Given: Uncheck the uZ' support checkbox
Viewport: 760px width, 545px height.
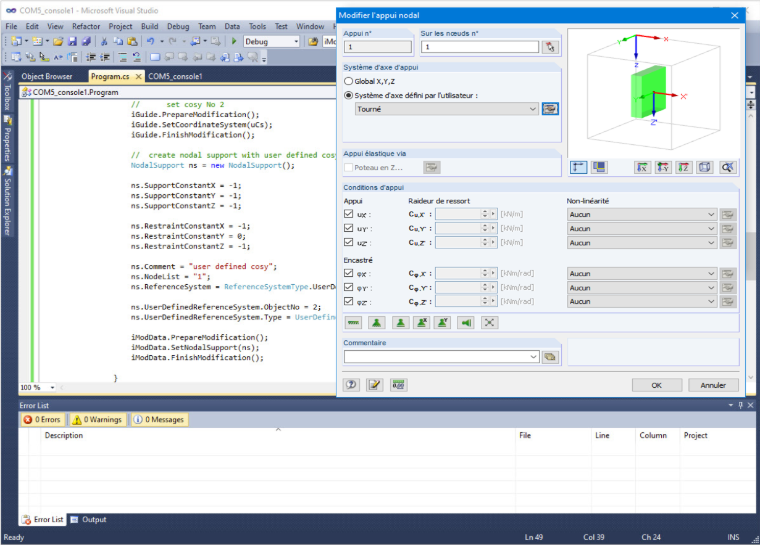Looking at the screenshot, I should tap(348, 242).
